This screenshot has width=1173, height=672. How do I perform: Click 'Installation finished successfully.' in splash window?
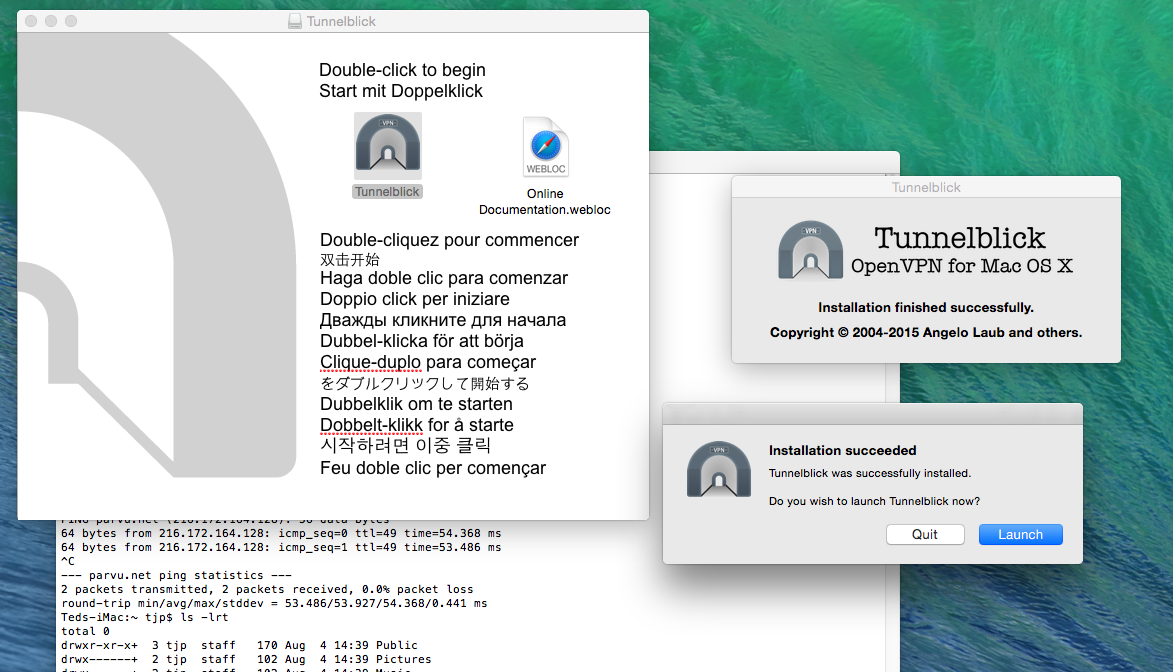(x=926, y=308)
